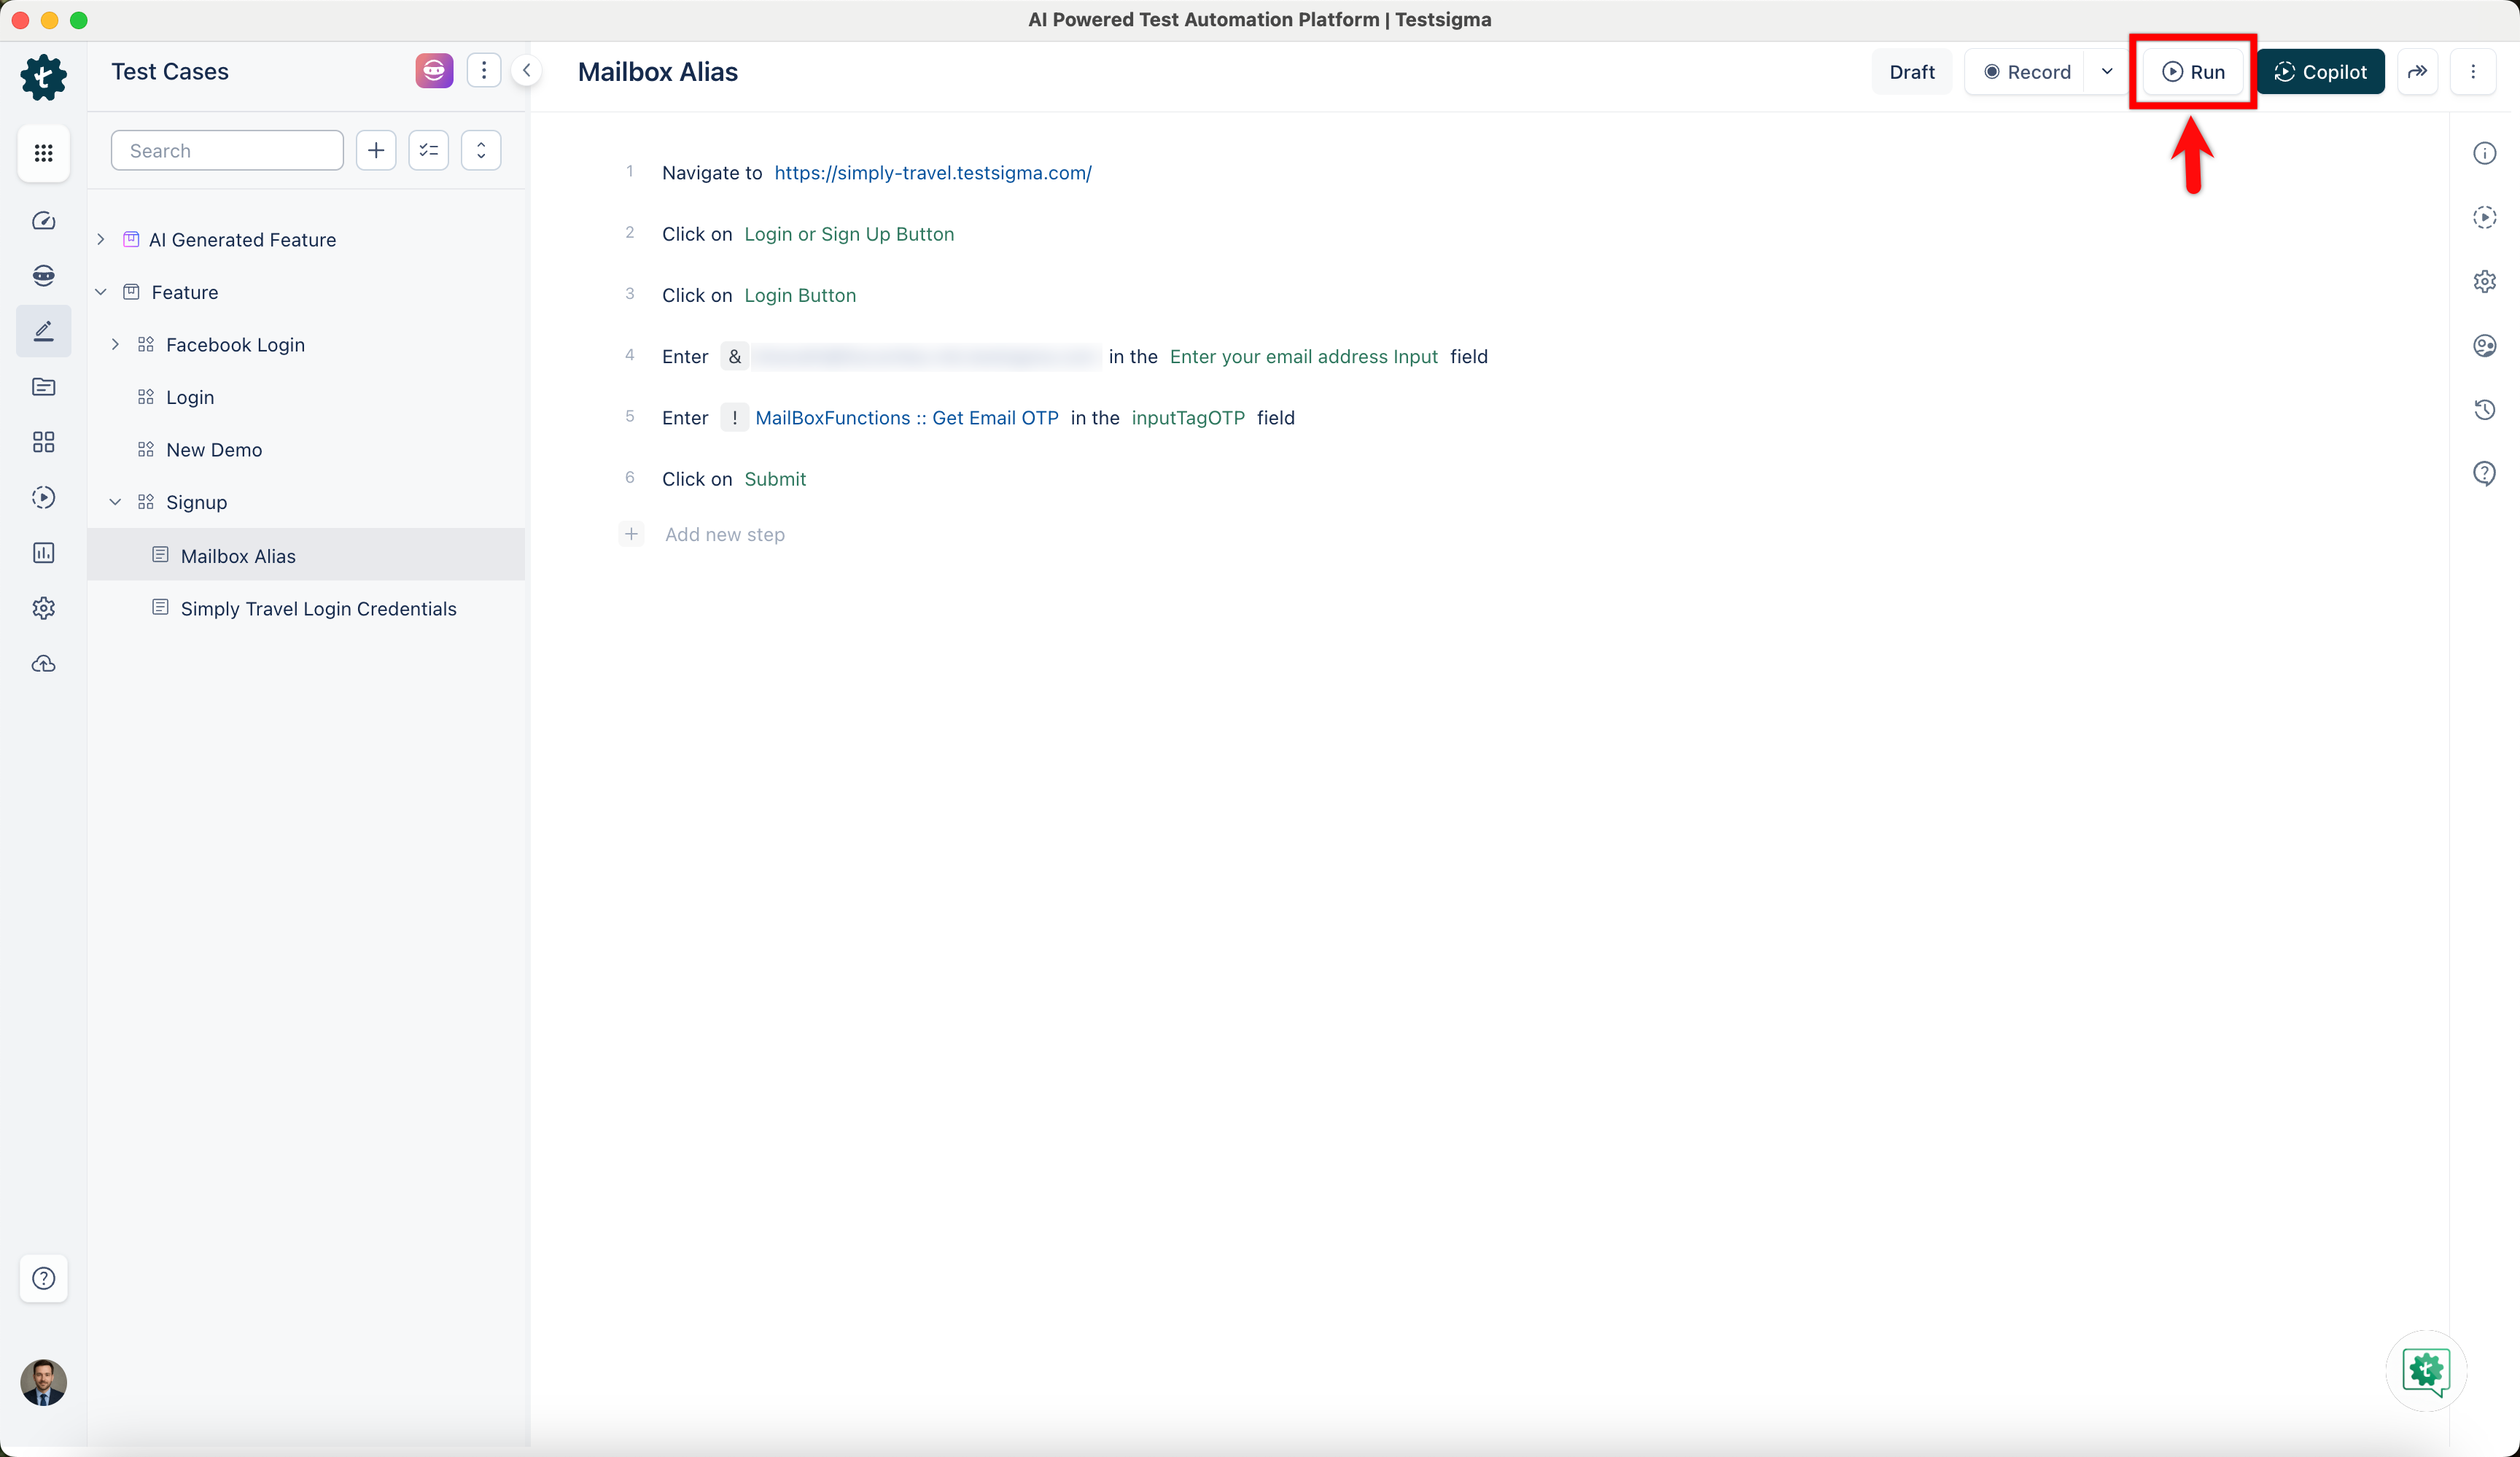Select the test cases pencil icon in sidebar

(43, 331)
